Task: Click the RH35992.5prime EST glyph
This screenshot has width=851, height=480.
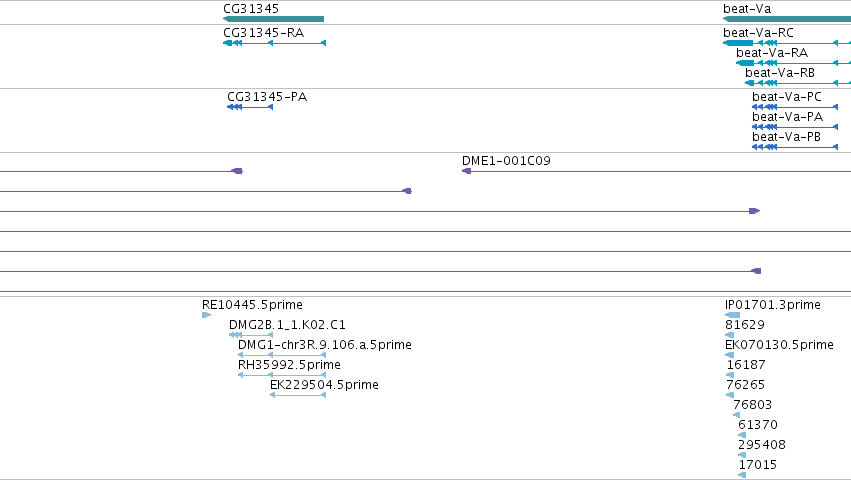Action: pyautogui.click(x=282, y=375)
